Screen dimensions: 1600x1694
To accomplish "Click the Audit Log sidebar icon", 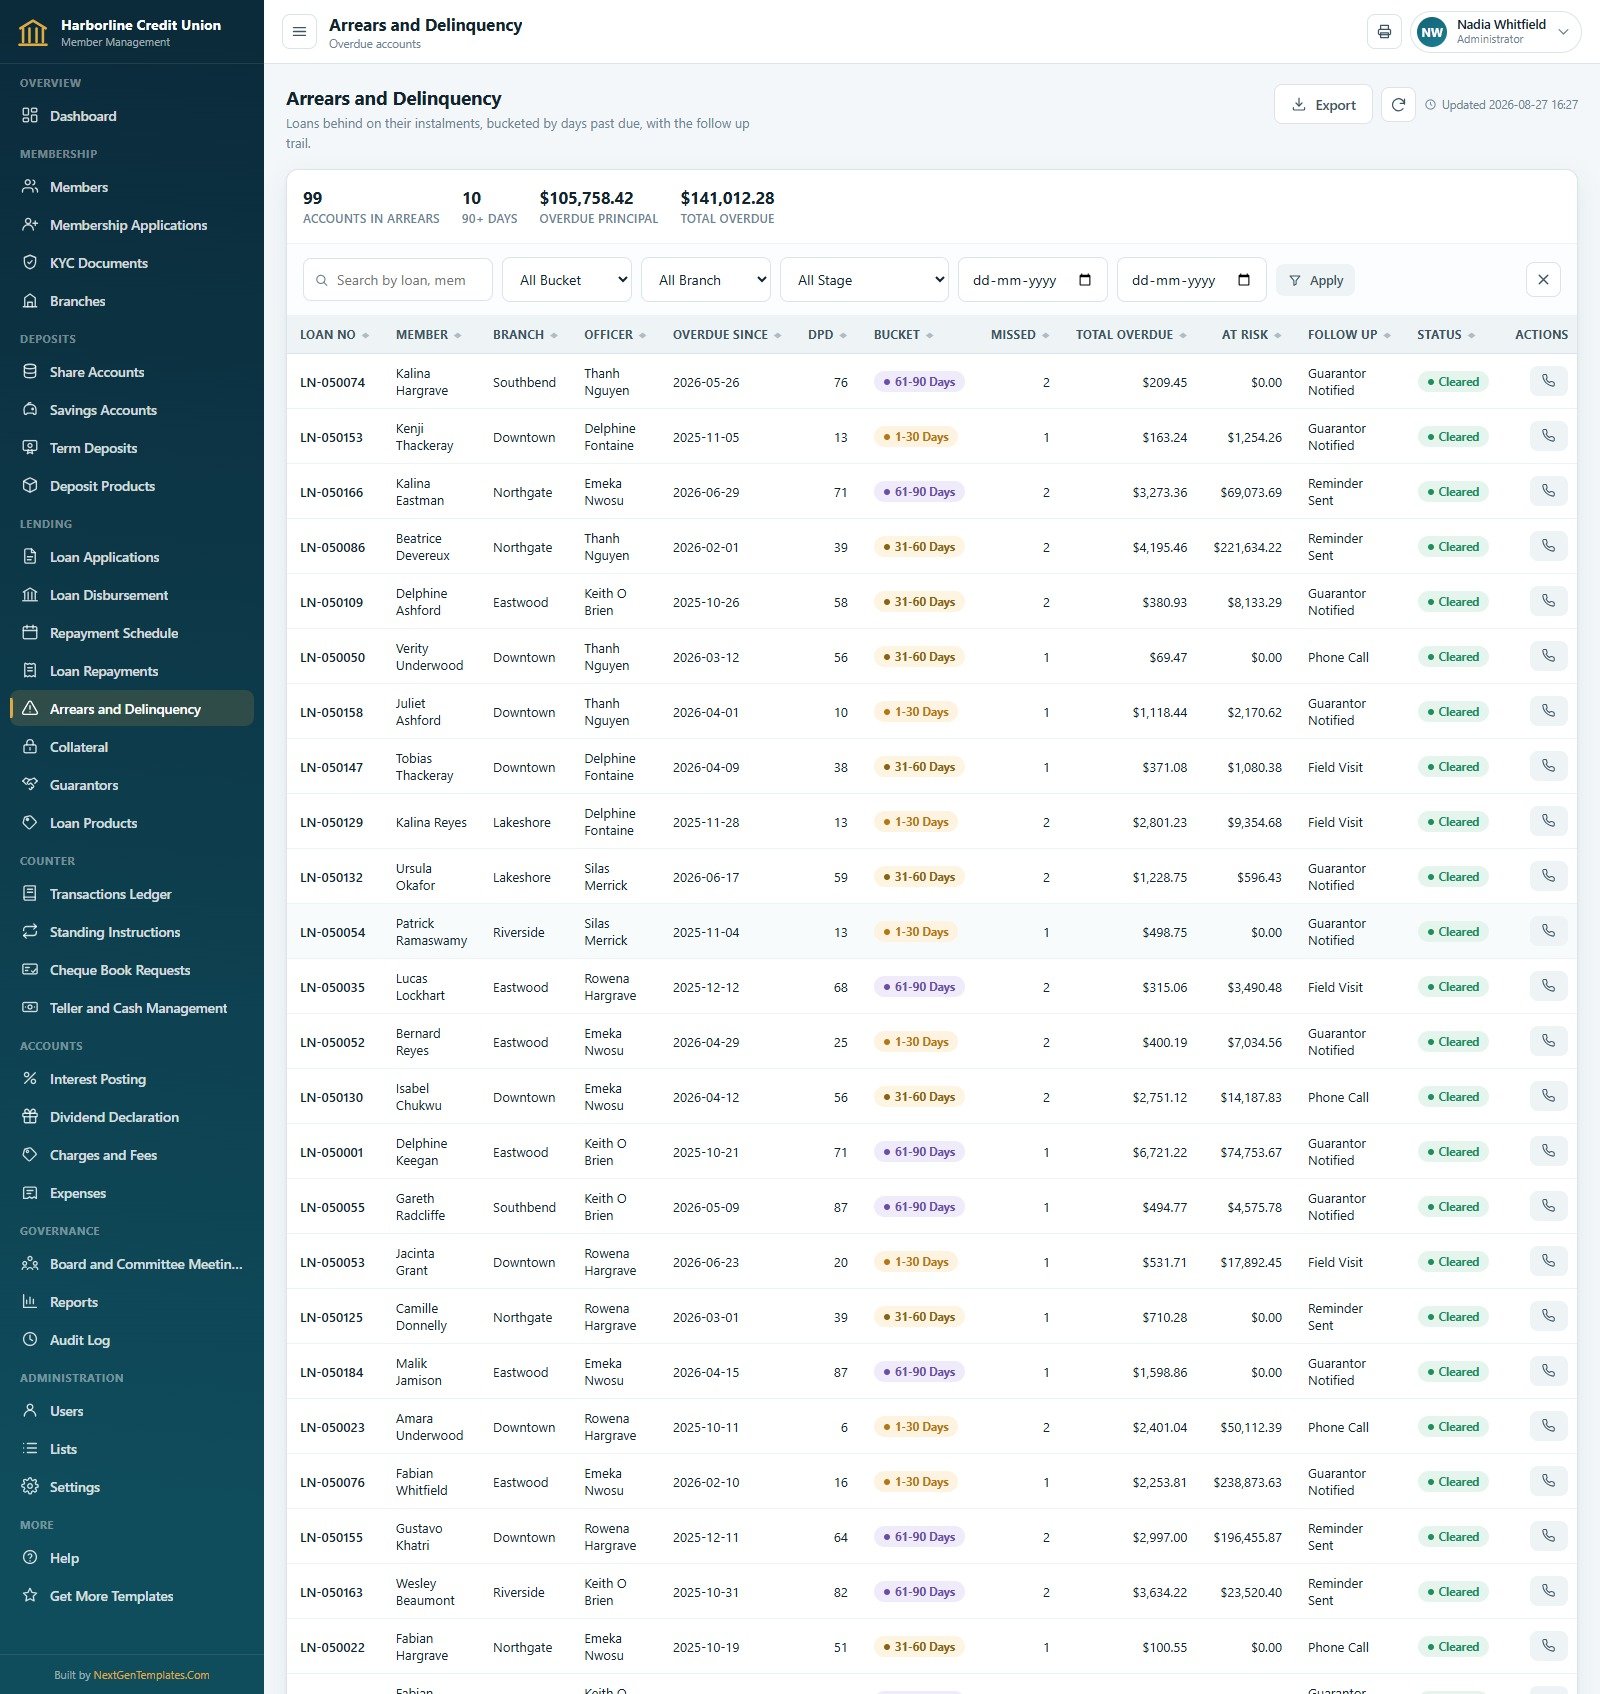I will (30, 1340).
